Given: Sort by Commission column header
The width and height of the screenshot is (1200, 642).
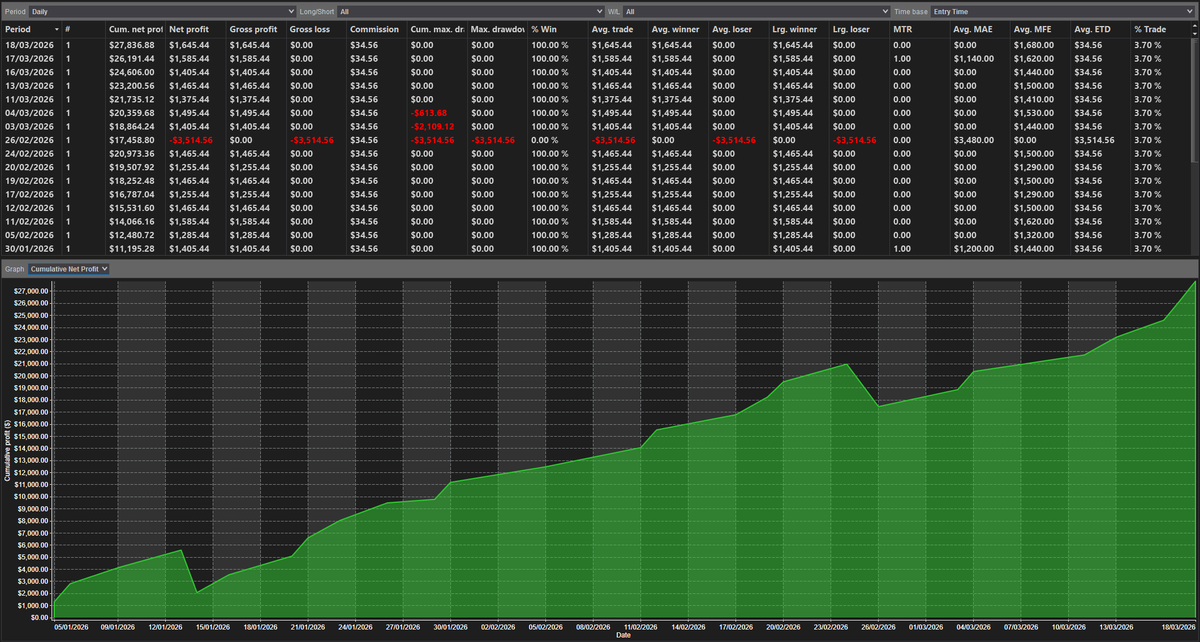Looking at the screenshot, I should tap(376, 30).
